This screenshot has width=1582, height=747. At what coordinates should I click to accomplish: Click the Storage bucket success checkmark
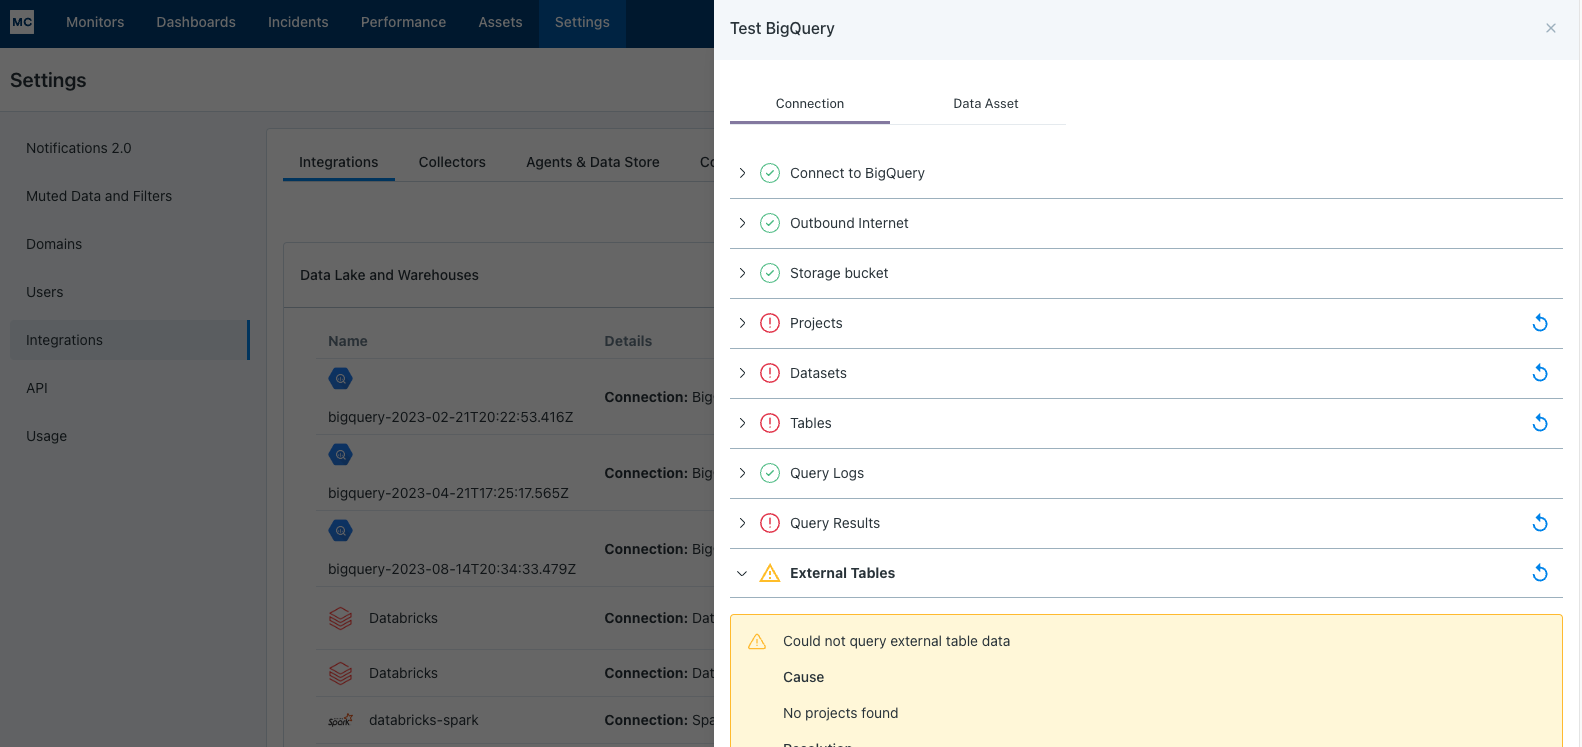(x=770, y=273)
